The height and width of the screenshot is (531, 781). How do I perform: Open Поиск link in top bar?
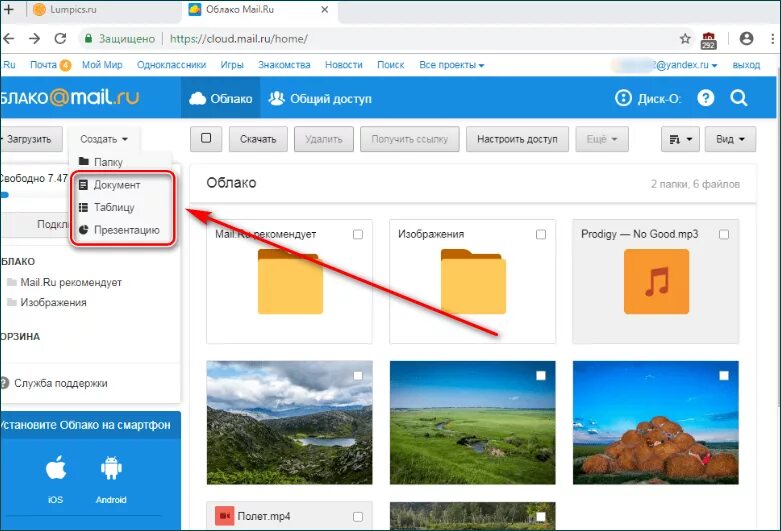[x=390, y=65]
